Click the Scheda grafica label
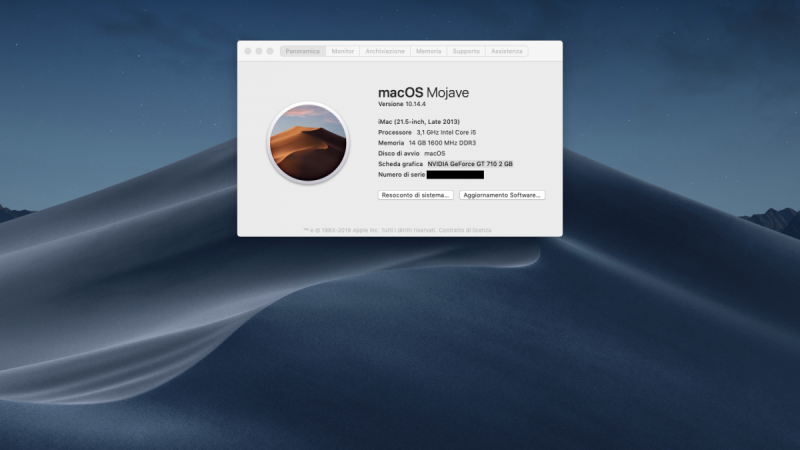Image resolution: width=800 pixels, height=450 pixels. [401, 164]
